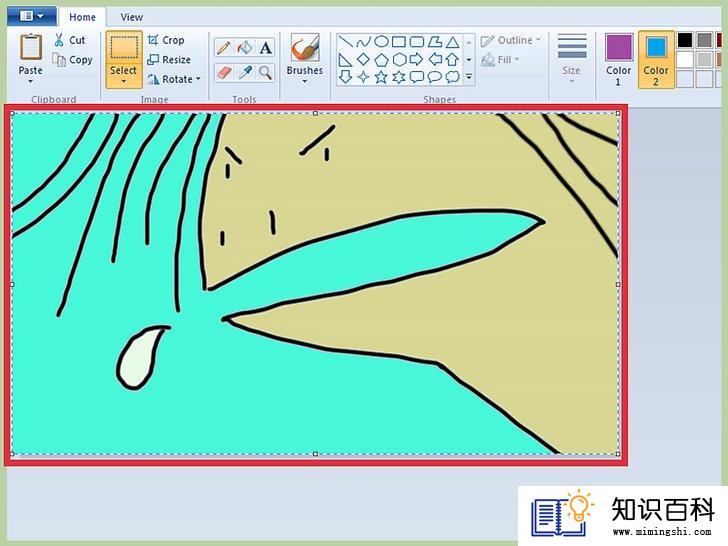Select the Rectangle shape
This screenshot has width=728, height=546.
399,42
